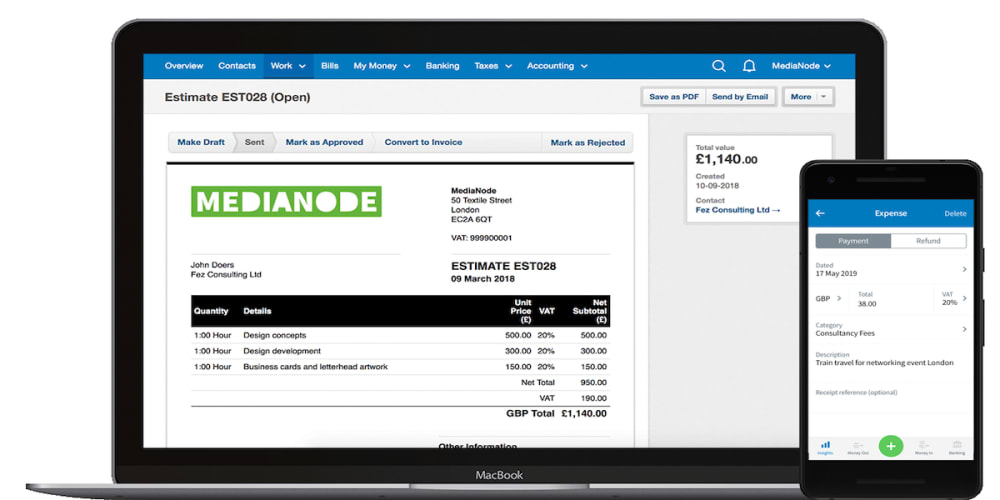
Task: Open the VAT 20% chevron on the phone
Action: click(x=964, y=298)
